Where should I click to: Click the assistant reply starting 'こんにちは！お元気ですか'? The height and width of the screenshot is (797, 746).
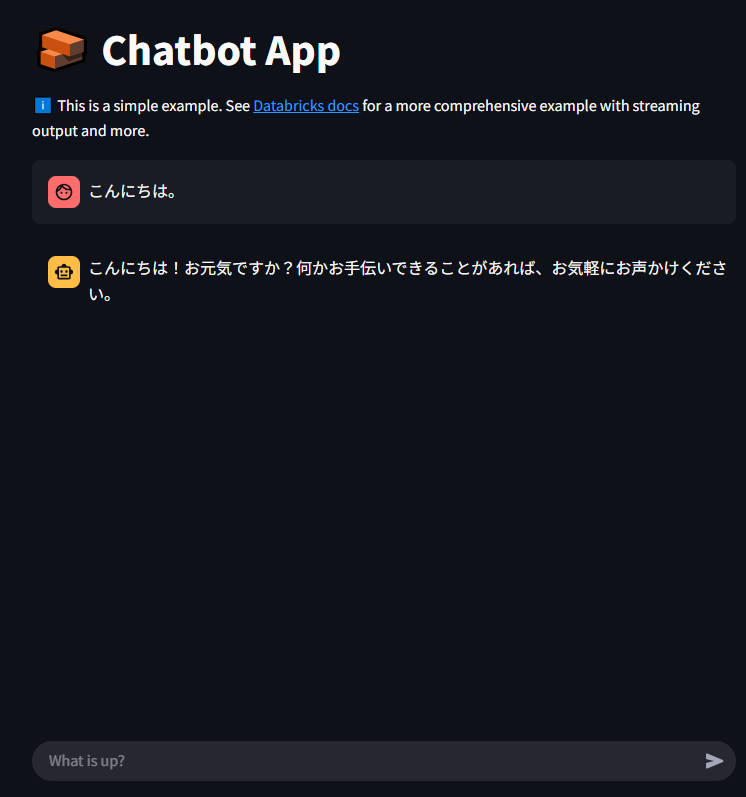[x=408, y=281]
